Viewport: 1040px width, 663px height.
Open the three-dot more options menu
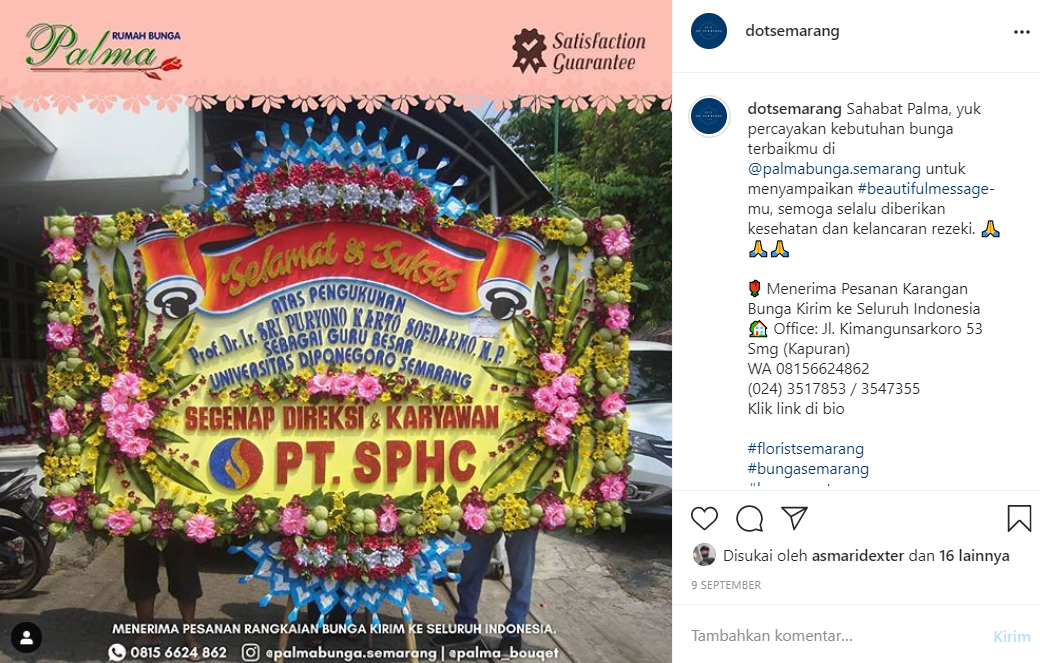[x=1021, y=32]
